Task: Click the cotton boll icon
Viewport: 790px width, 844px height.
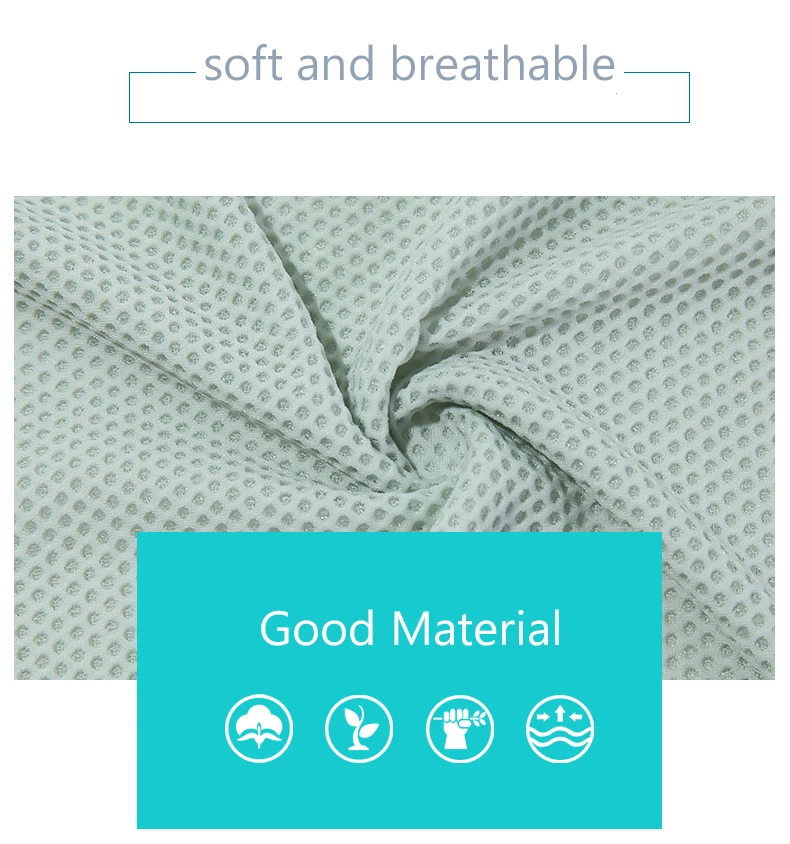Action: click(x=259, y=728)
